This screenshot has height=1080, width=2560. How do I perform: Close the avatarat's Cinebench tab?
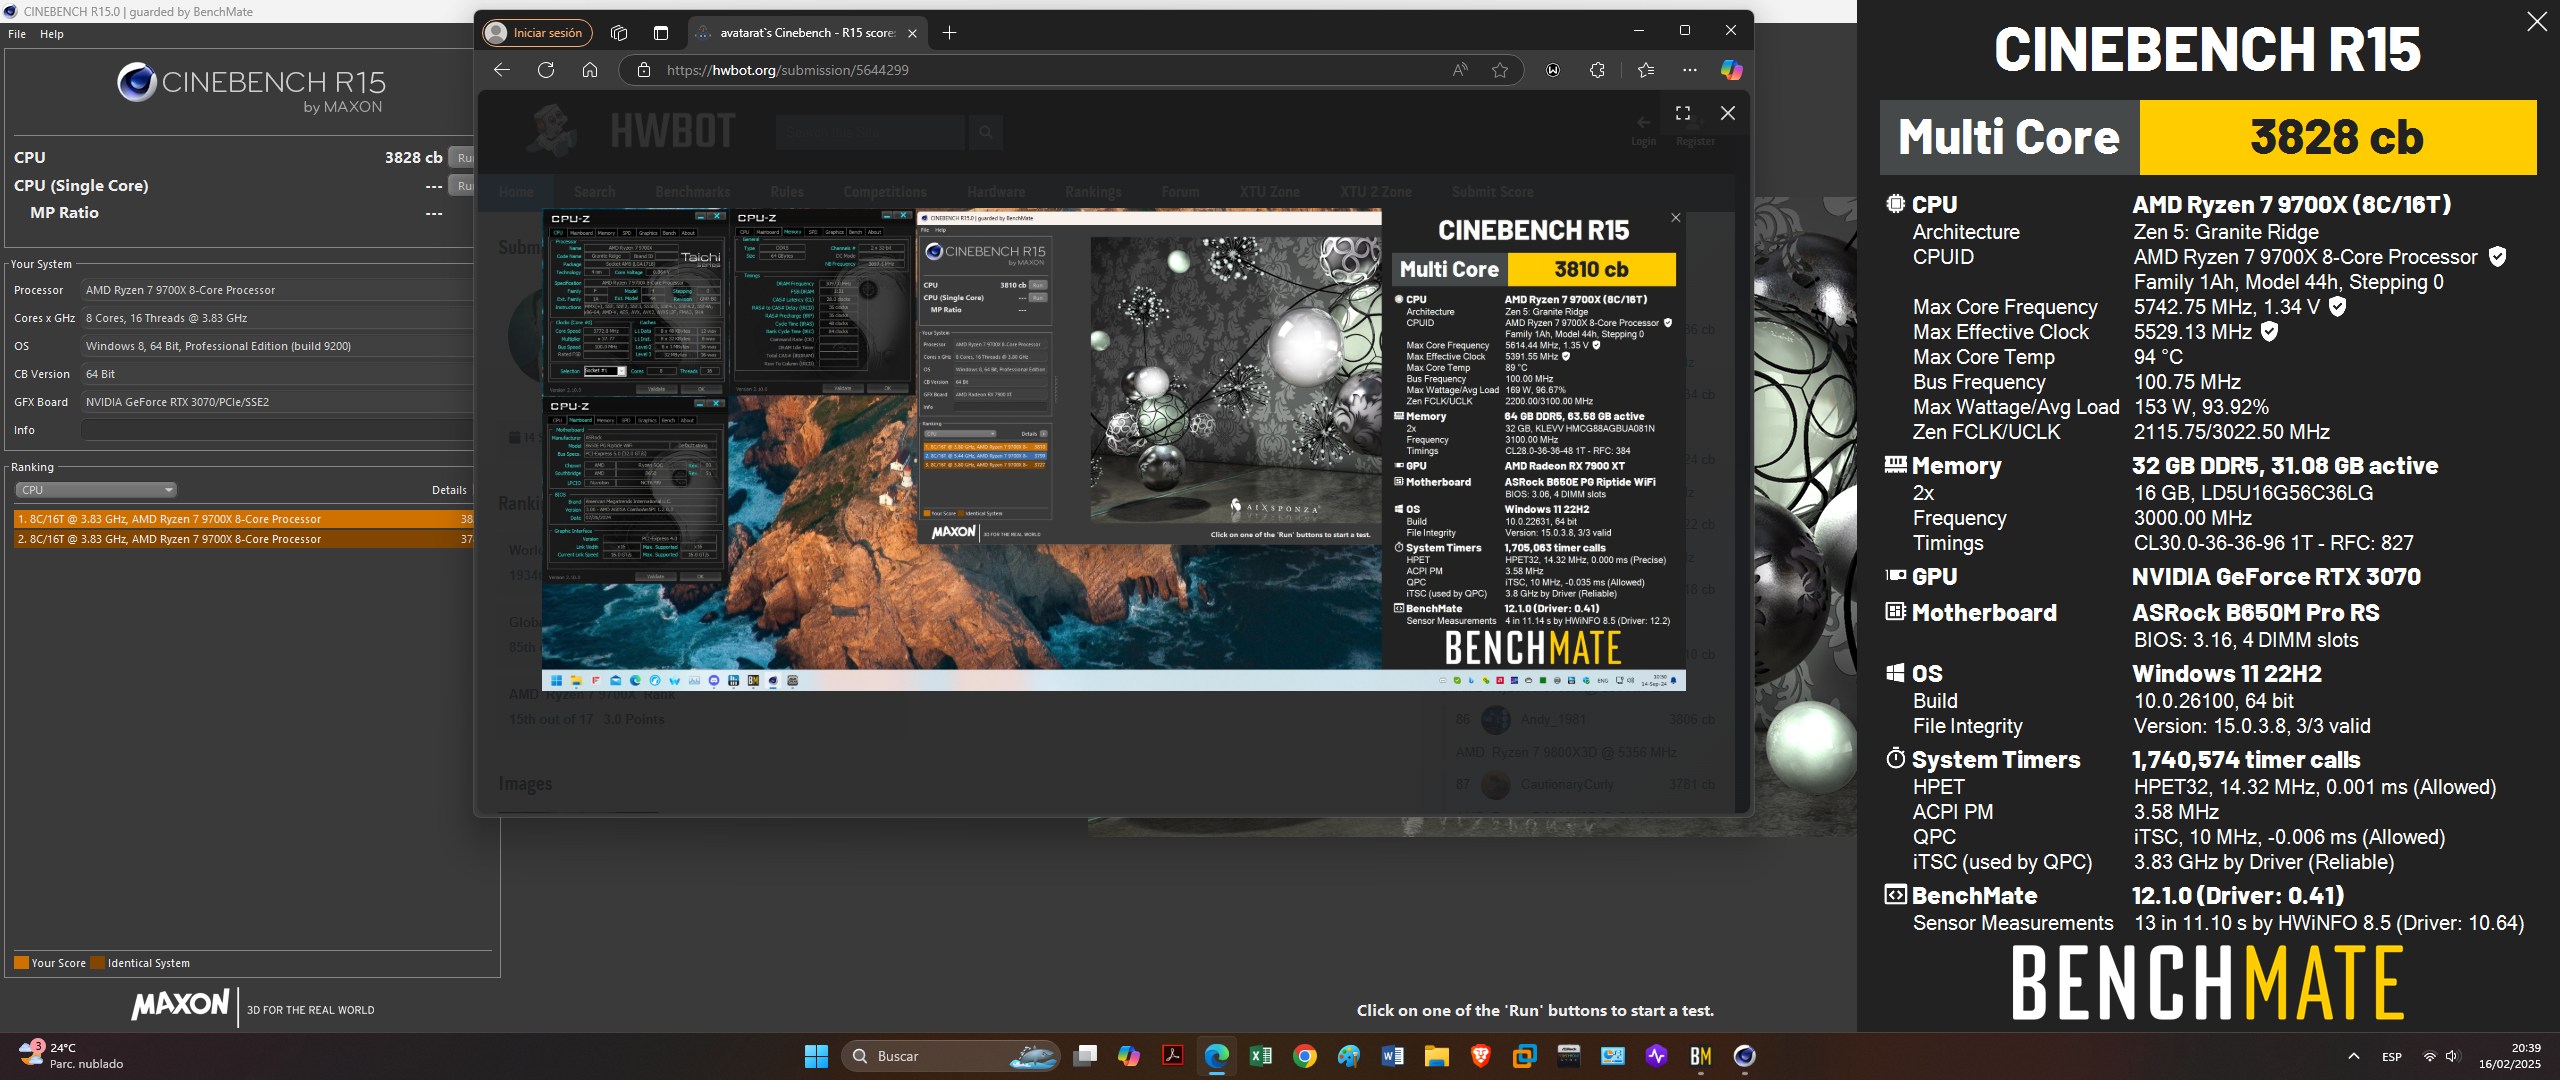click(912, 33)
